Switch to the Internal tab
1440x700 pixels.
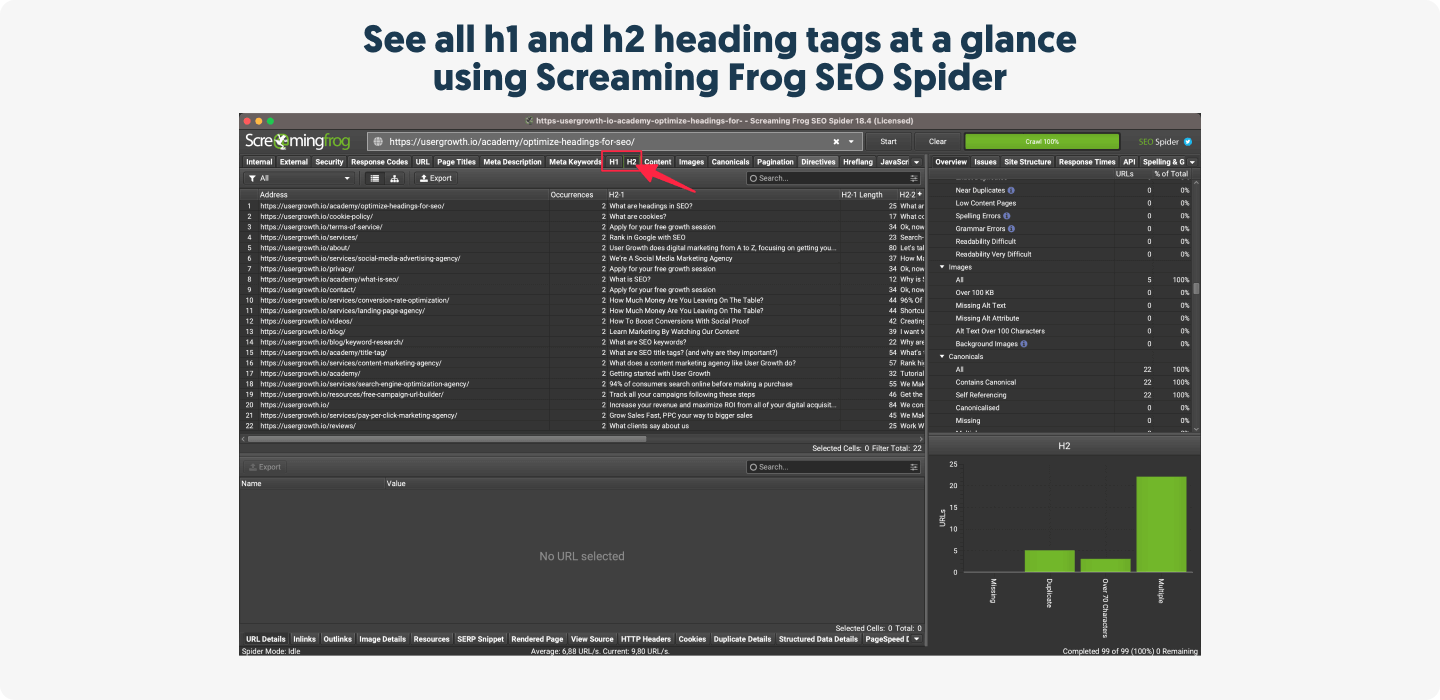259,162
